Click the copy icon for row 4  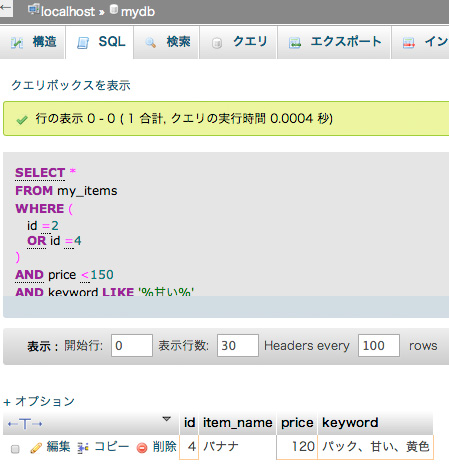point(83,448)
